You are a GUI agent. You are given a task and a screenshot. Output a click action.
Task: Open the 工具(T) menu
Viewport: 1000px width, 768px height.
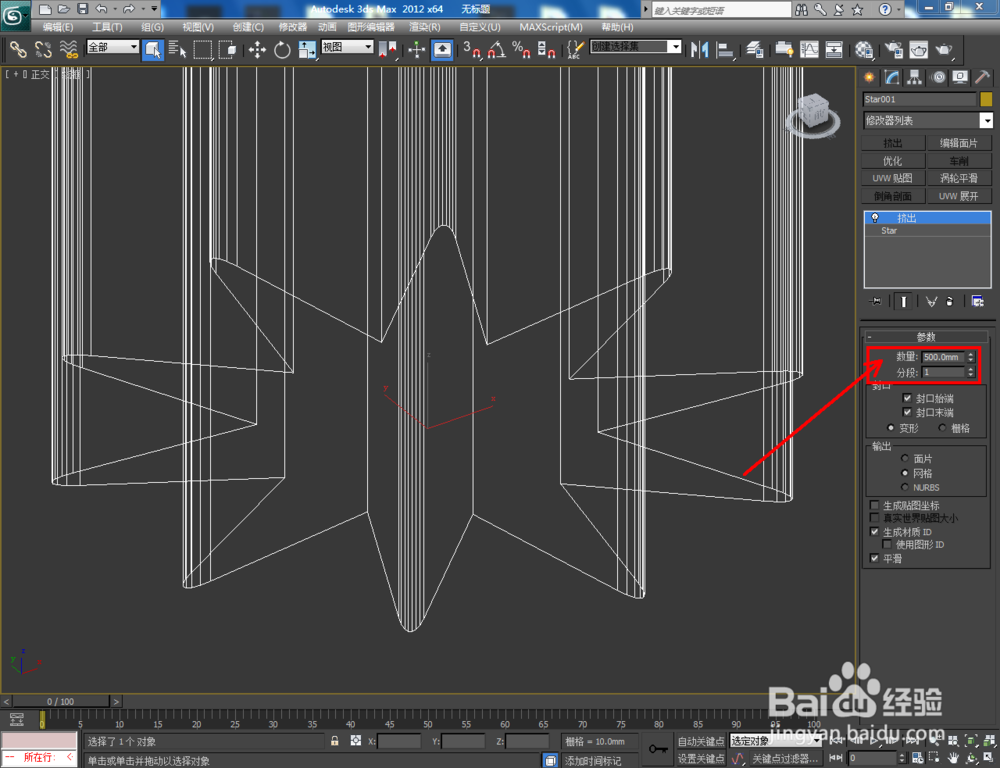pos(107,27)
